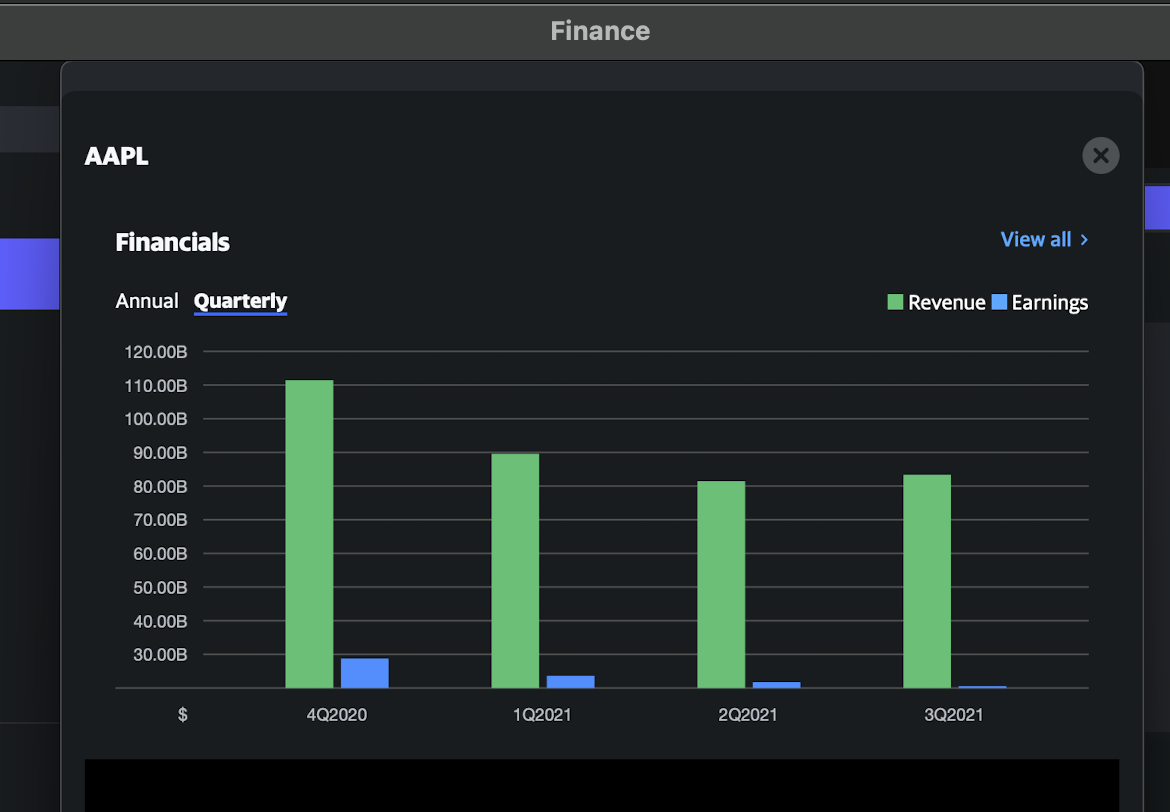The height and width of the screenshot is (812, 1170).
Task: Select the Quarterly tab
Action: pyautogui.click(x=240, y=302)
